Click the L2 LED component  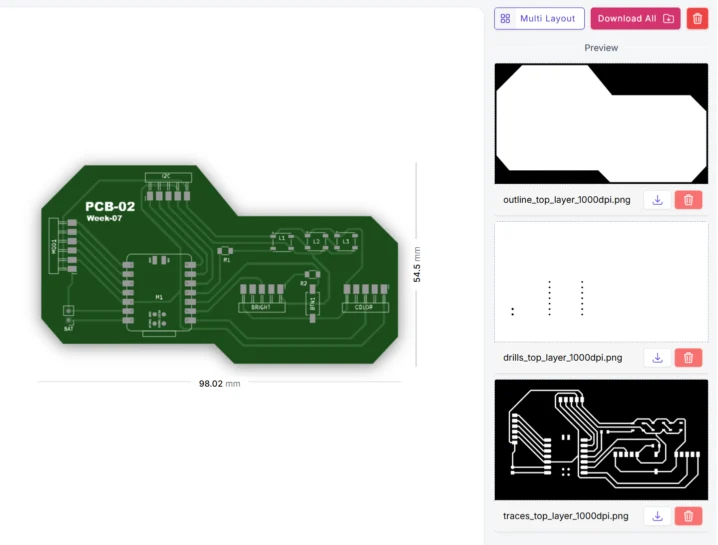[316, 241]
